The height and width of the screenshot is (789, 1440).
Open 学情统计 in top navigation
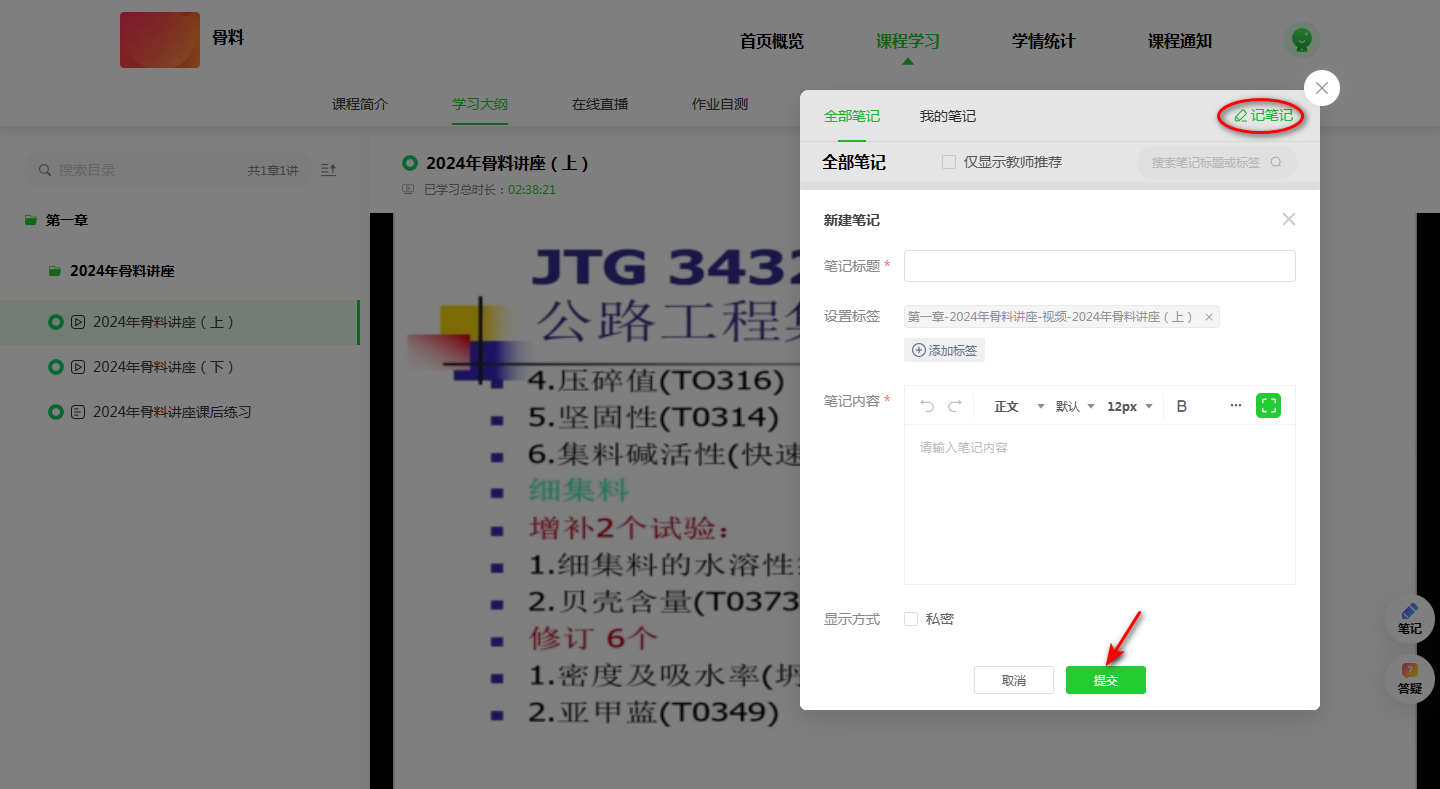tap(1043, 41)
